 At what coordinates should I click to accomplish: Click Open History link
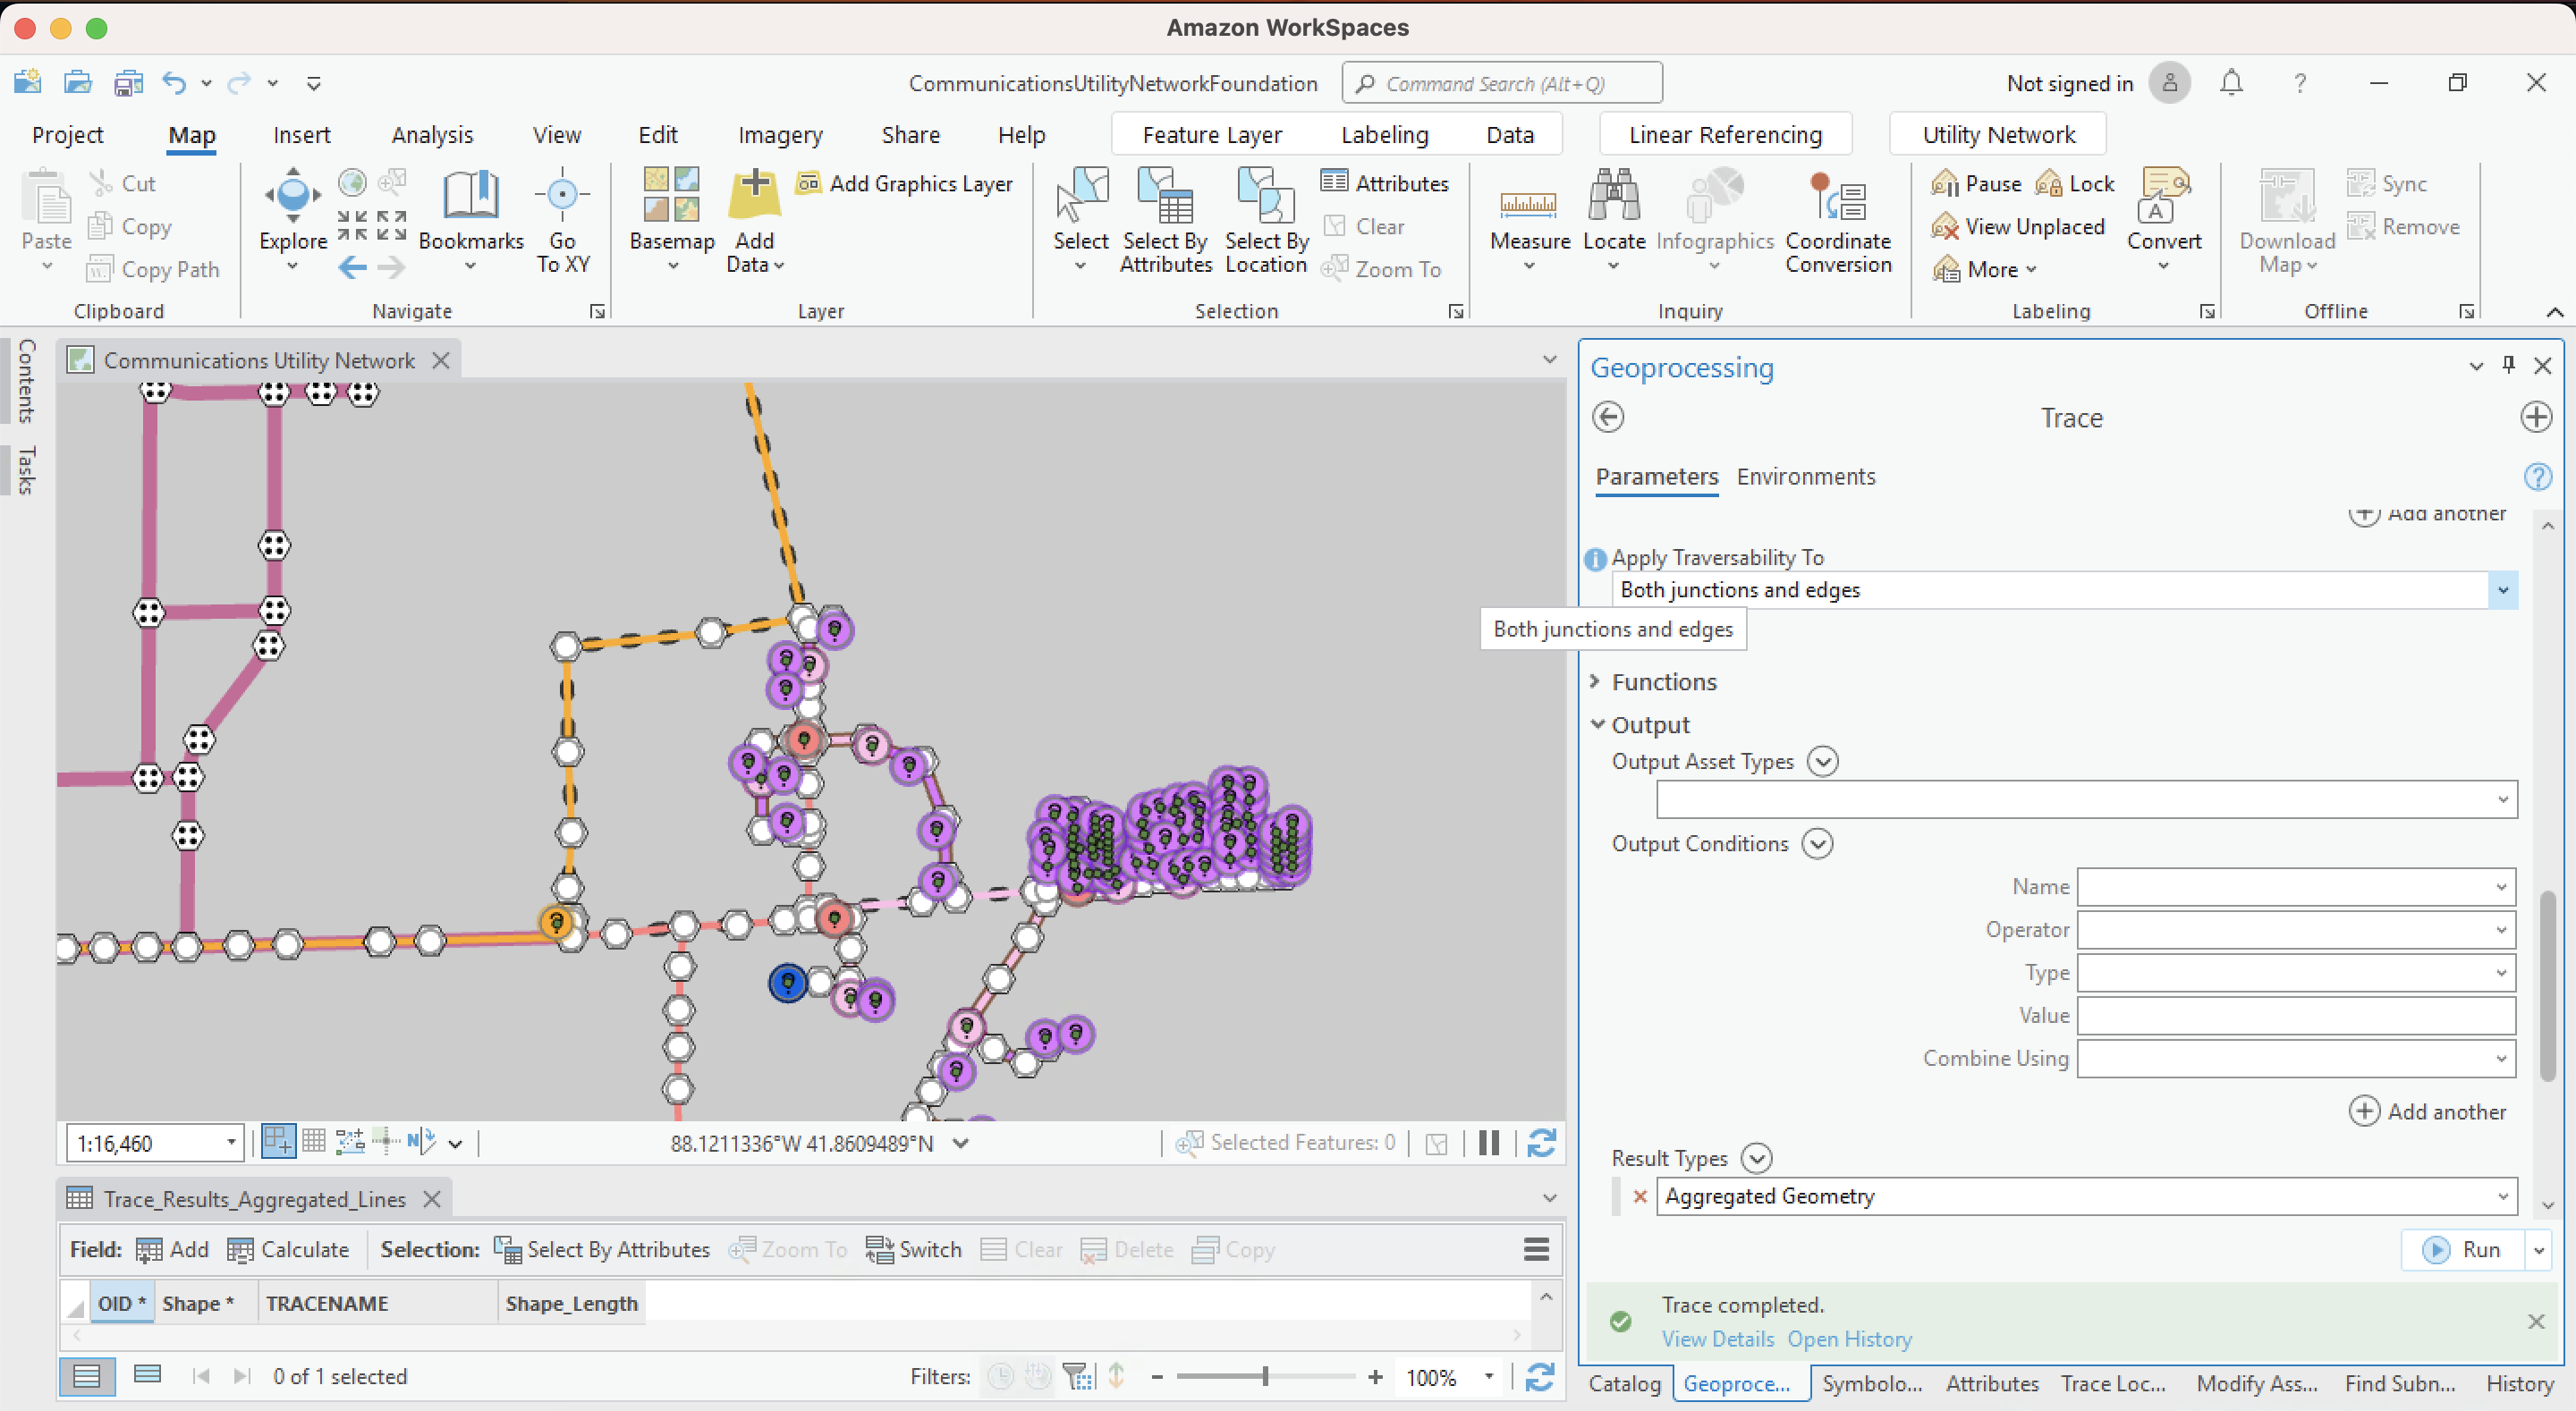[x=1849, y=1339]
